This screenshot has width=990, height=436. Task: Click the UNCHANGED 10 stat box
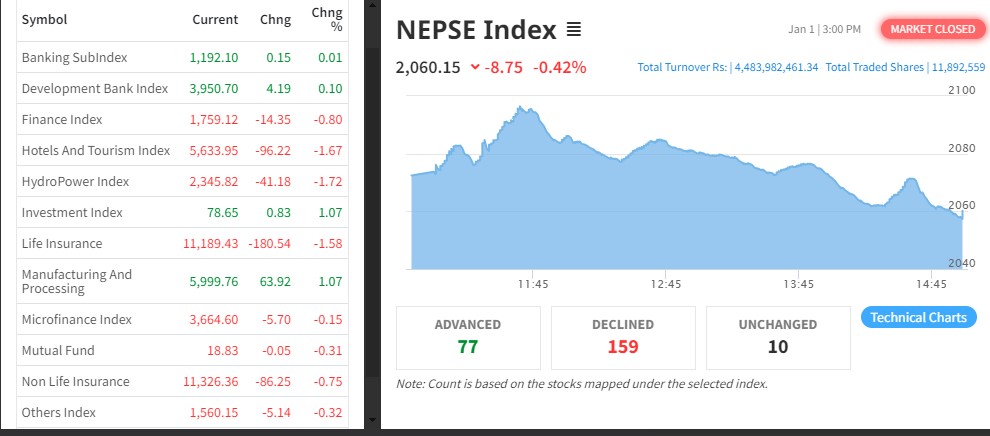coord(777,337)
